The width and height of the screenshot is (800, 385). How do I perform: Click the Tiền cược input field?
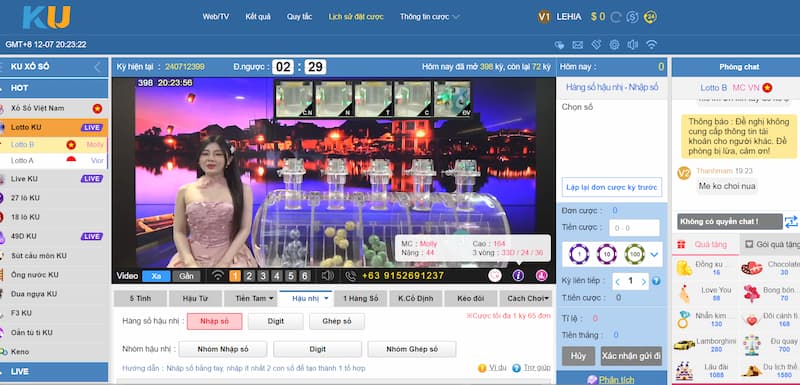coord(634,227)
